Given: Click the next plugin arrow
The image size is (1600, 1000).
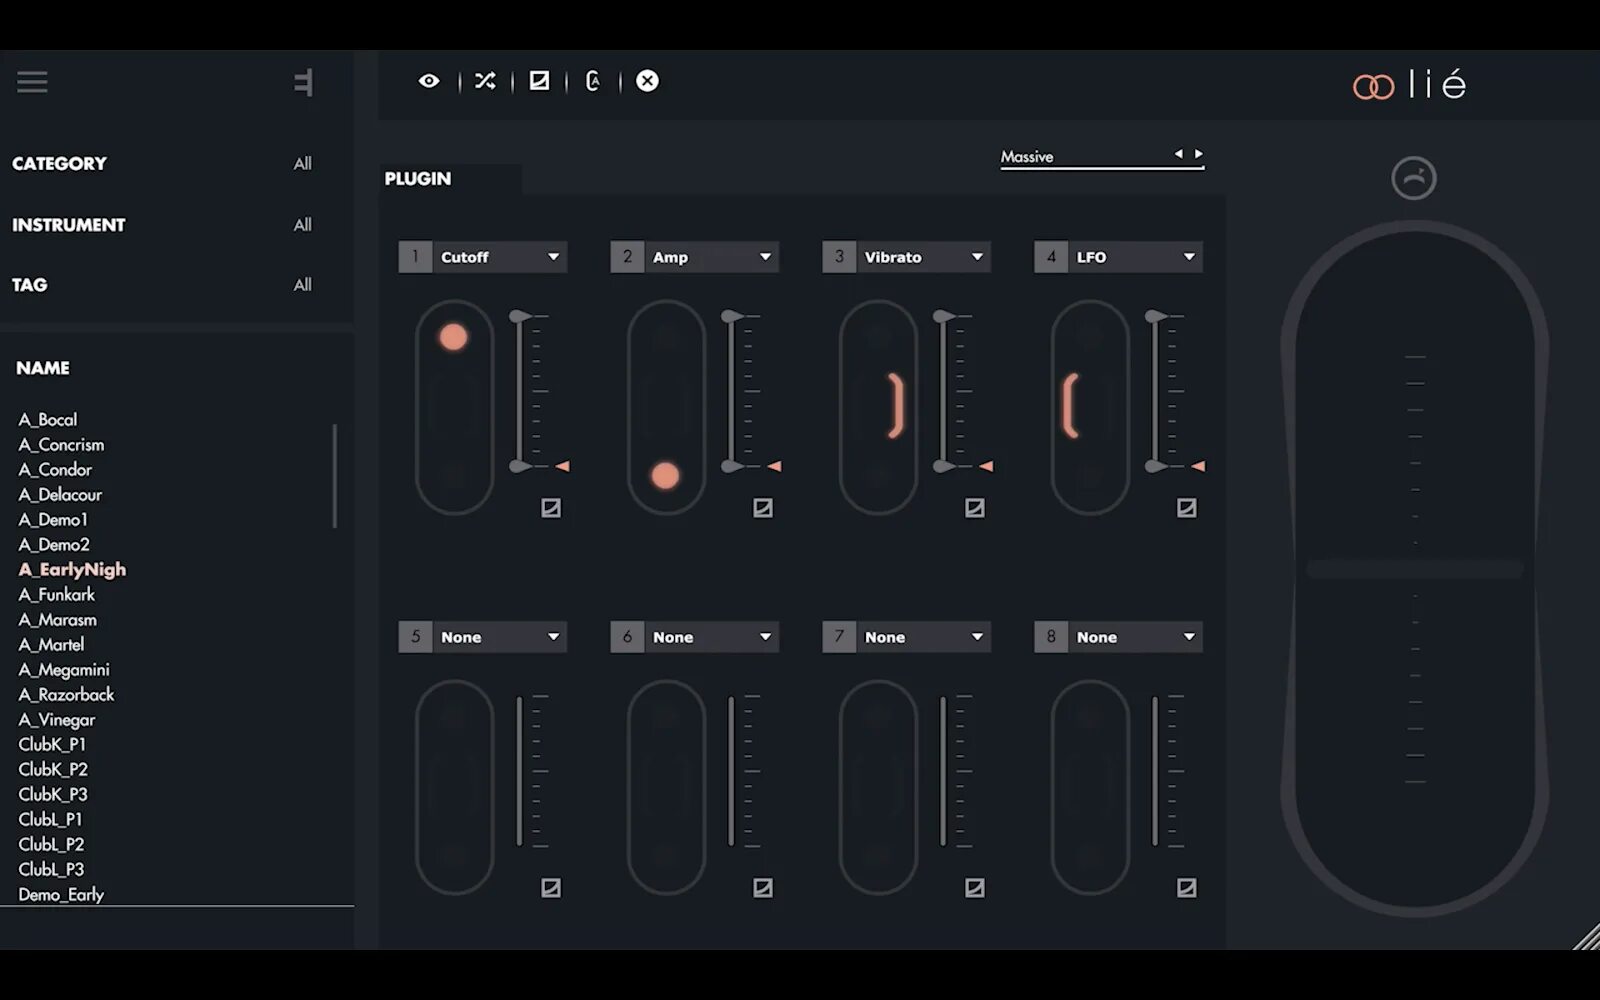Looking at the screenshot, I should click(x=1198, y=154).
